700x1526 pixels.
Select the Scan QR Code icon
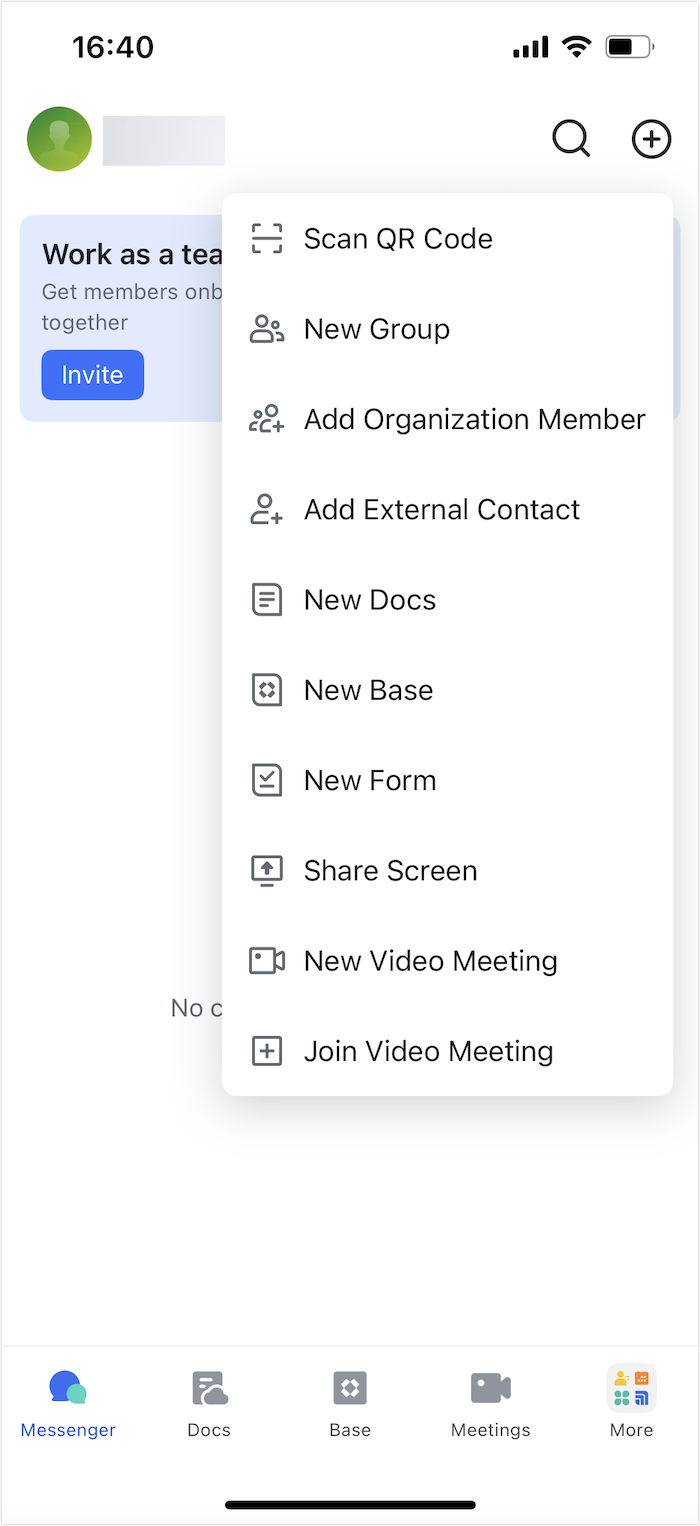click(x=266, y=239)
